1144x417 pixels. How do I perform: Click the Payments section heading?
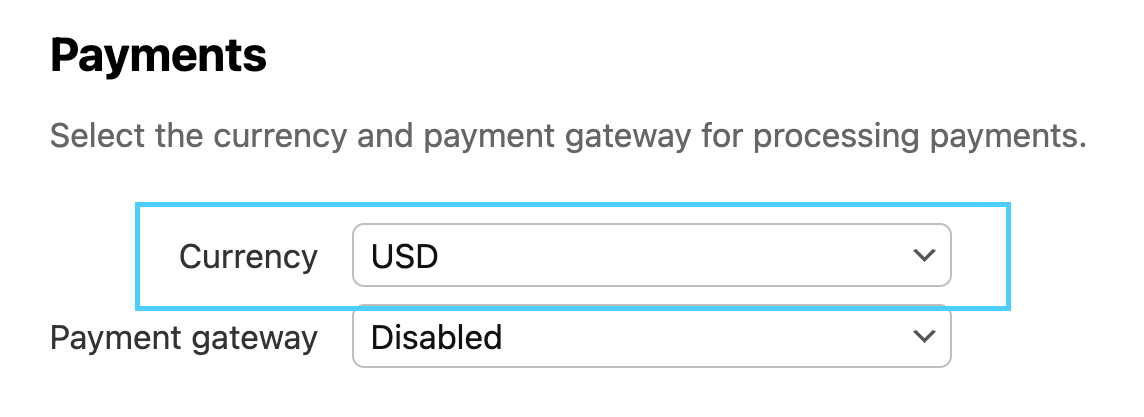[x=158, y=57]
